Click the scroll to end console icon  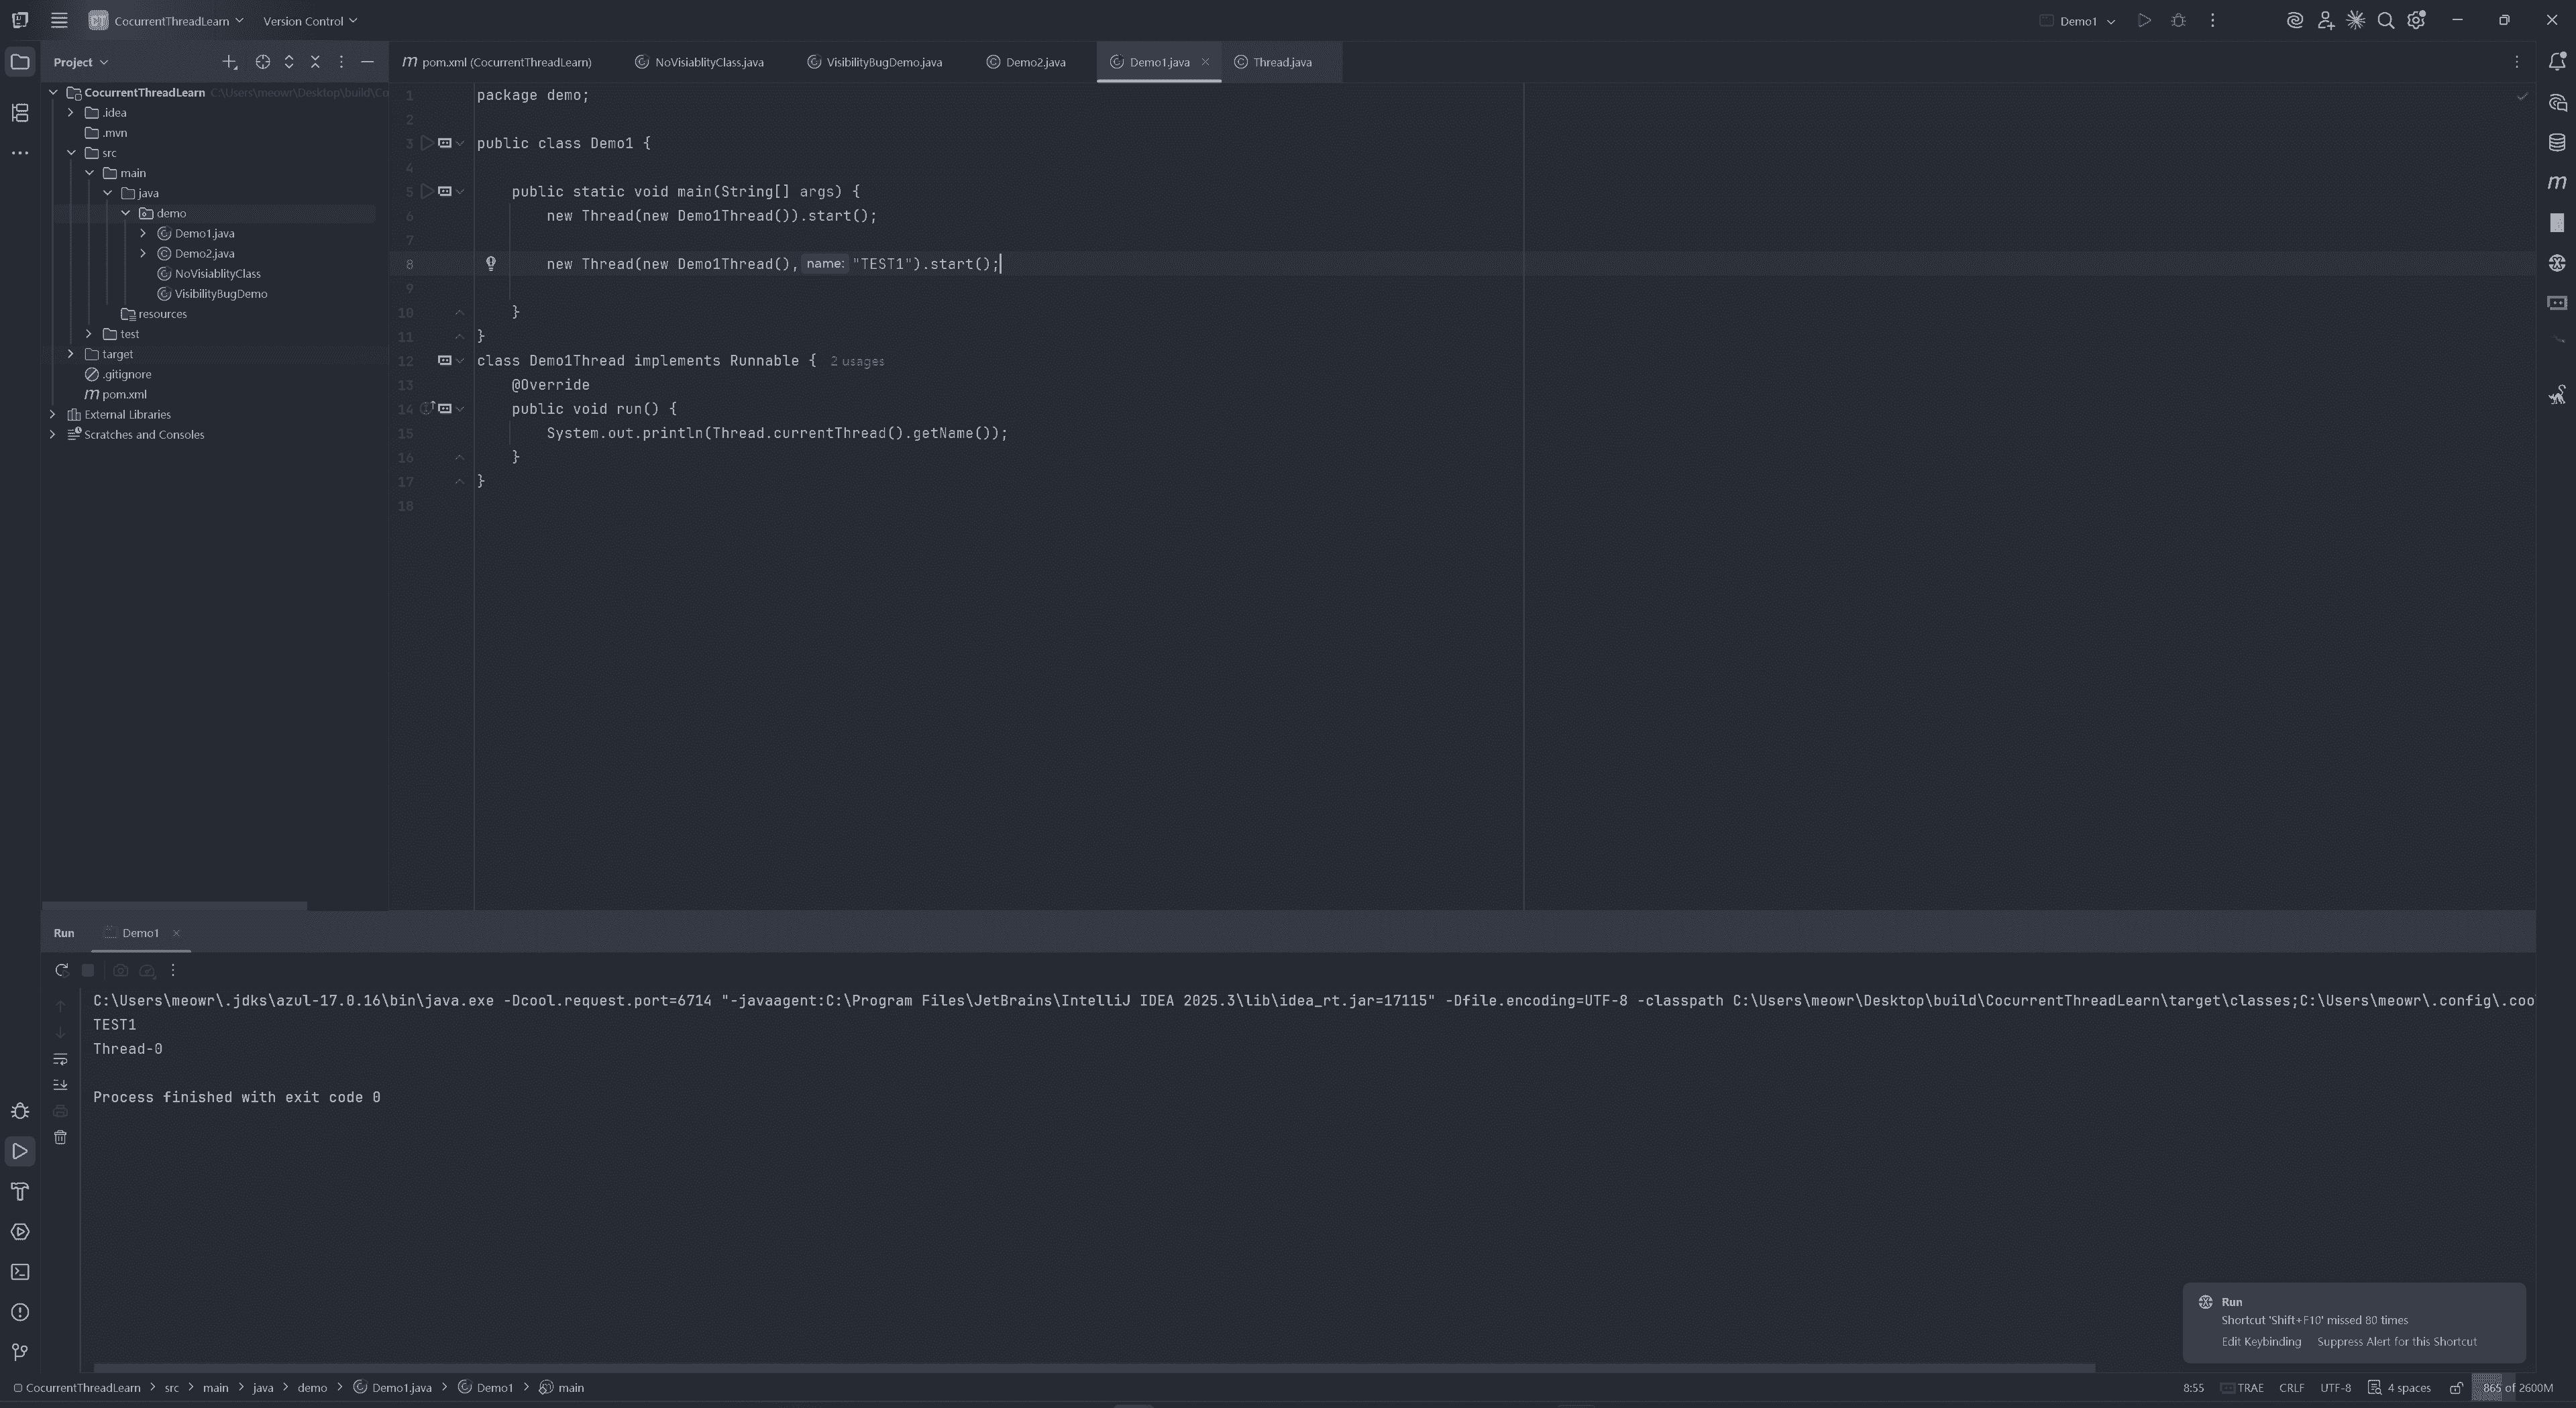click(60, 1085)
